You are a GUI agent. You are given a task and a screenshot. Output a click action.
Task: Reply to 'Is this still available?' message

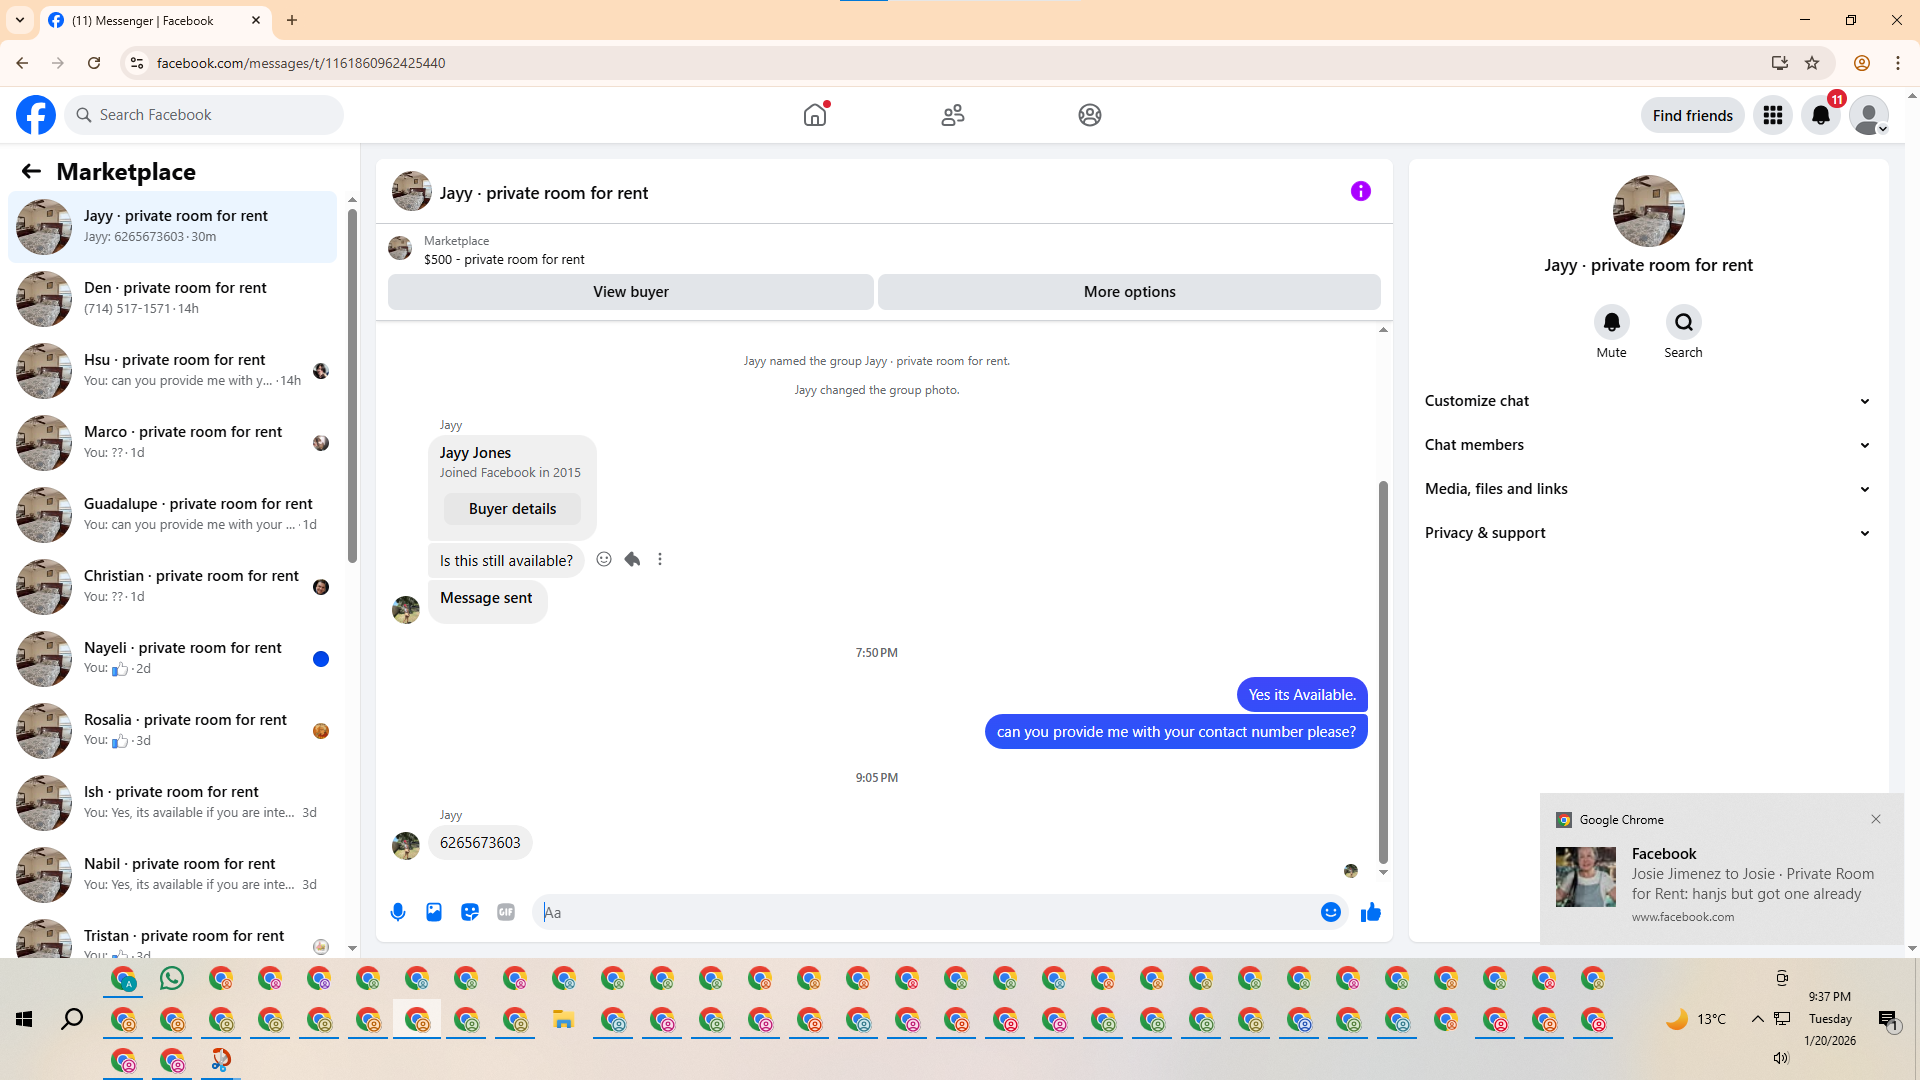pyautogui.click(x=632, y=559)
